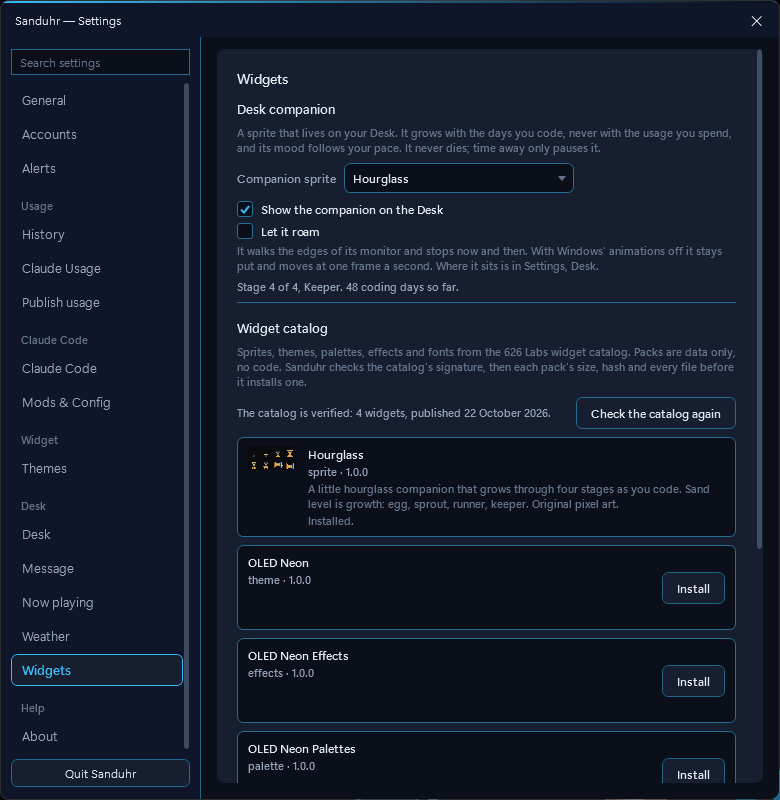
Task: Install the OLED Neon theme
Action: pos(693,588)
